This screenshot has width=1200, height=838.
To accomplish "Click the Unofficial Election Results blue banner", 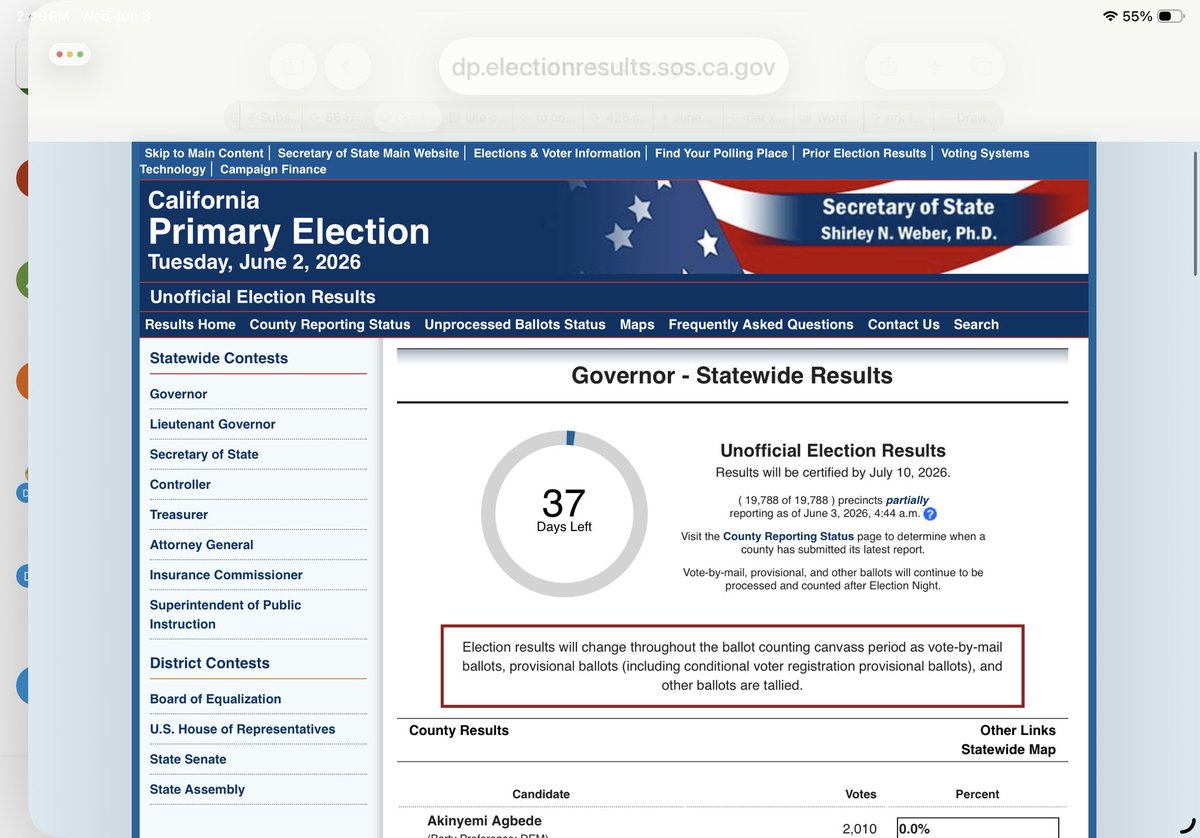I will tap(614, 297).
